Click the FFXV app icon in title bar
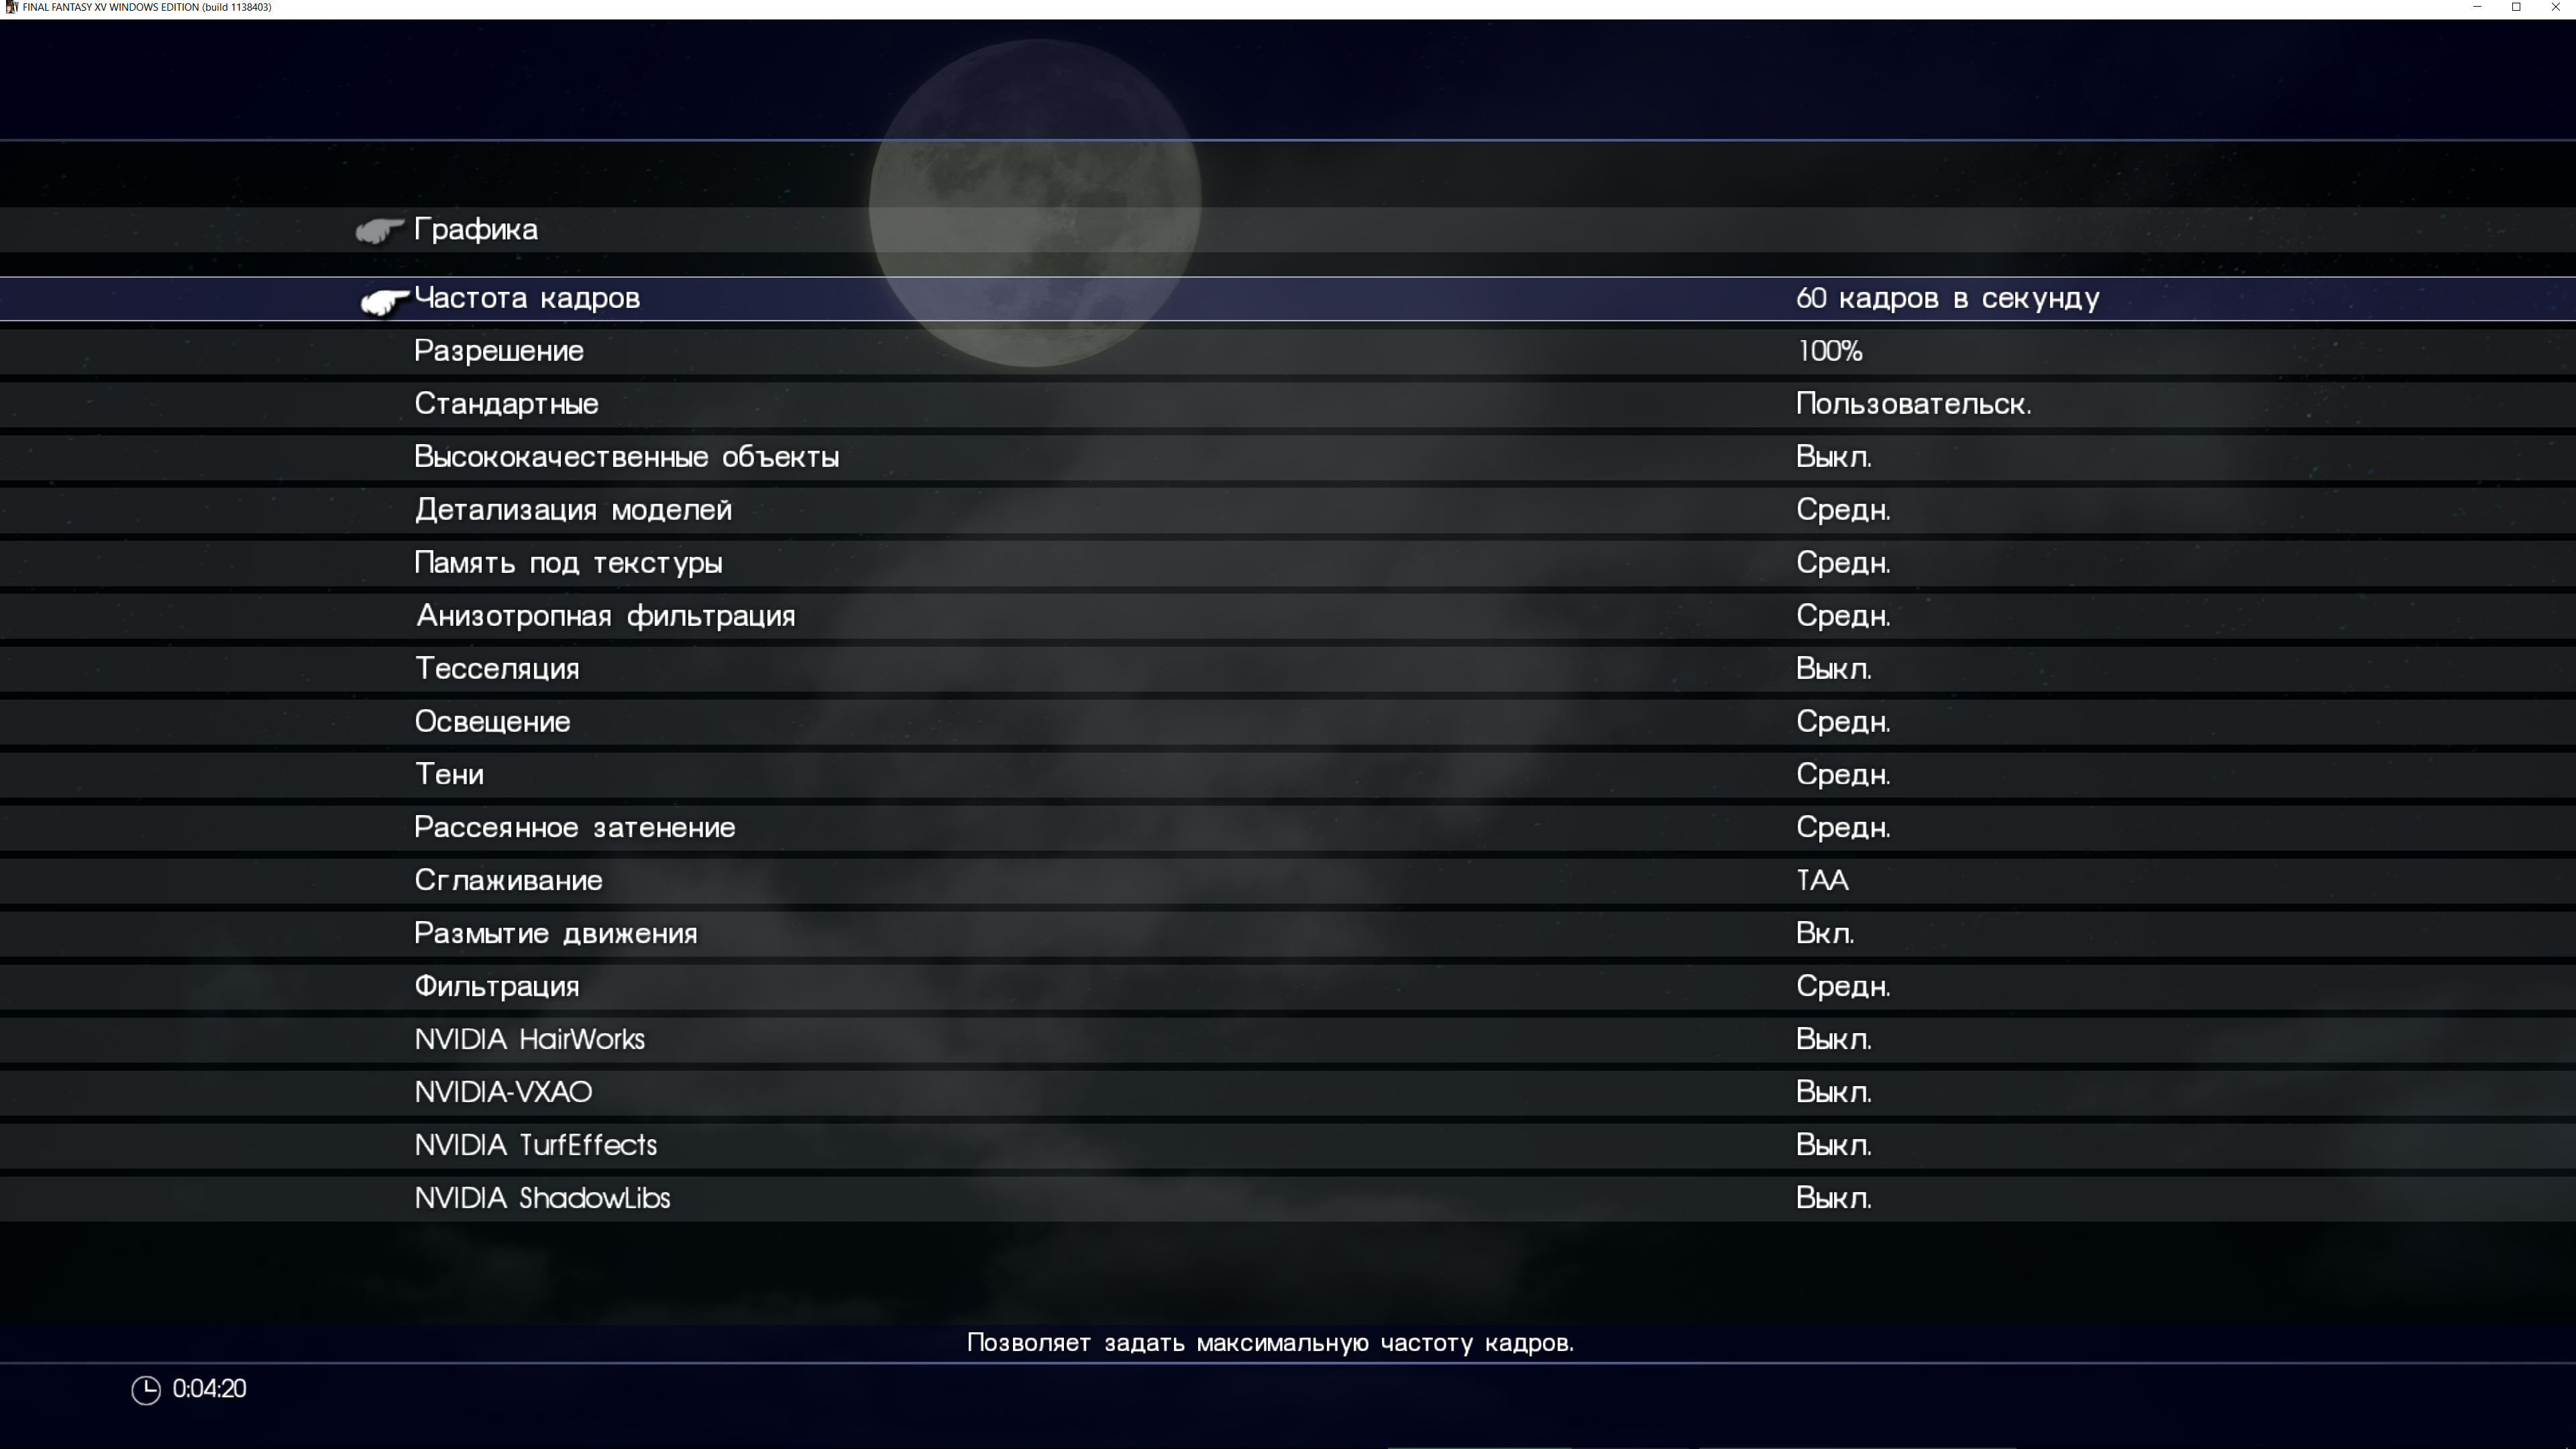 (11, 7)
